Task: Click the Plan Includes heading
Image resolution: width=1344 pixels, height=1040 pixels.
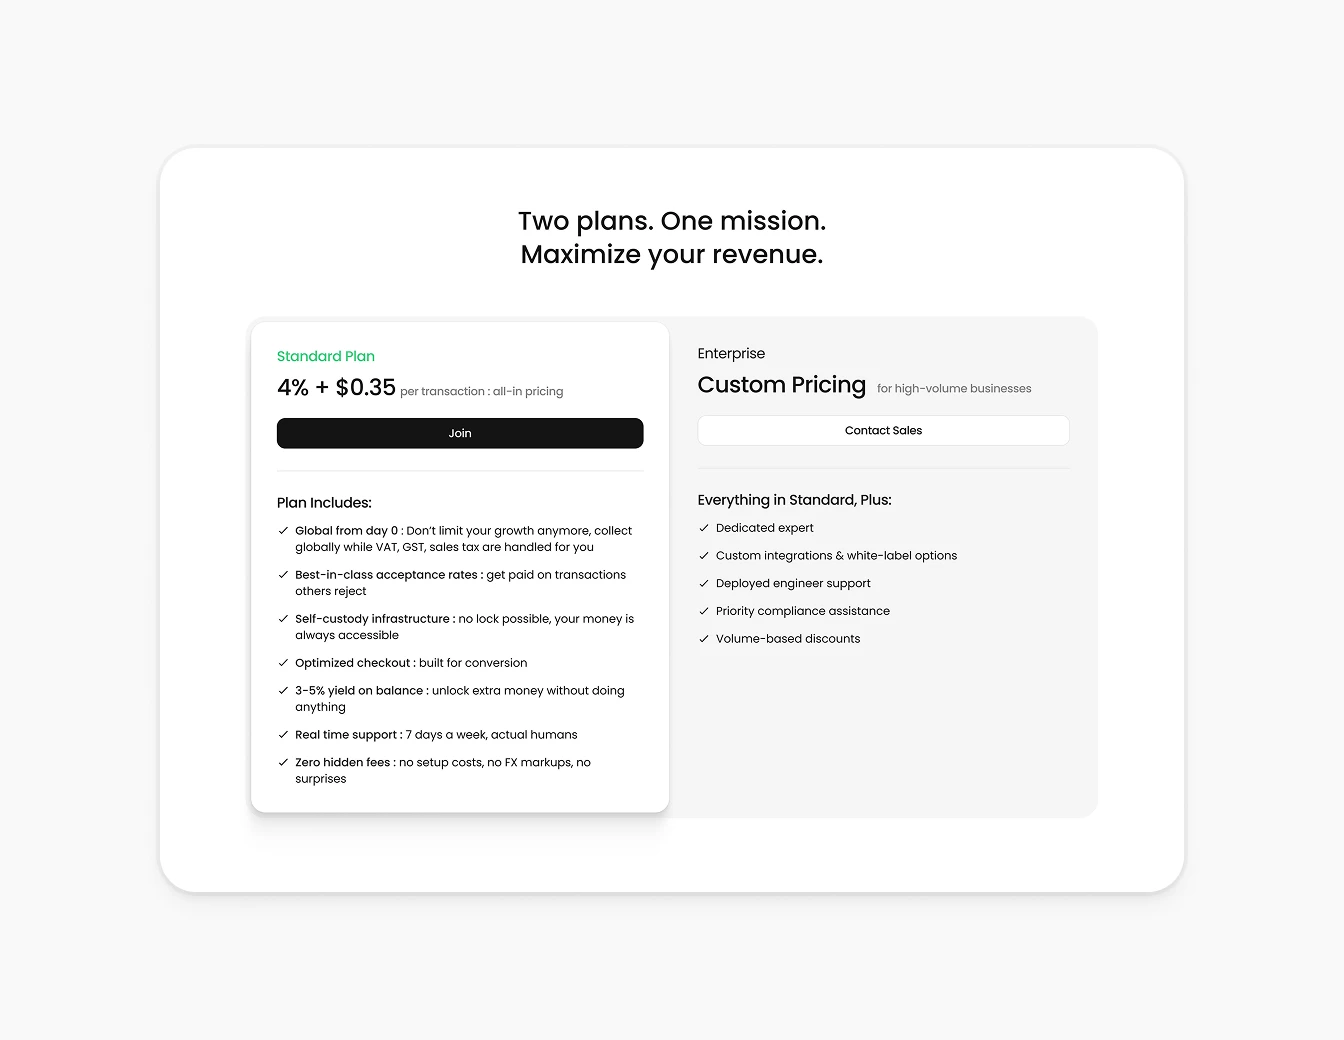Action: pos(324,502)
